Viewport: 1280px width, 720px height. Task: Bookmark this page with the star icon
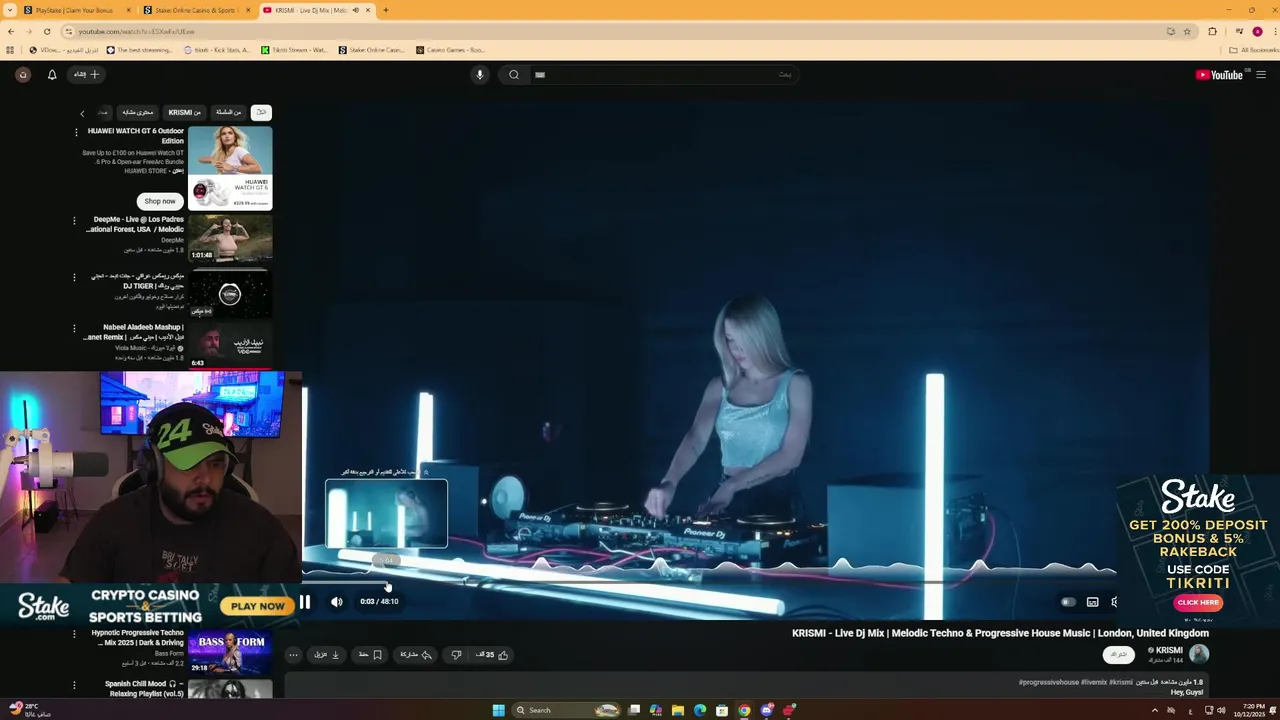pyautogui.click(x=1187, y=32)
